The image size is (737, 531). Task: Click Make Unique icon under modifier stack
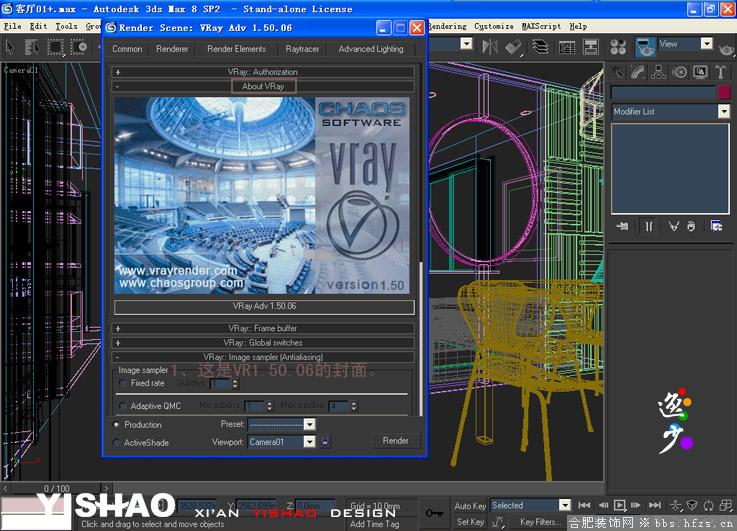pos(674,226)
